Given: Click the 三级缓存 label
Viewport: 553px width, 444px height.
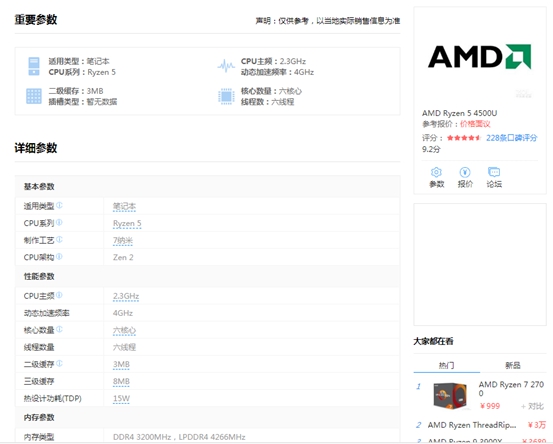Looking at the screenshot, I should pos(39,382).
